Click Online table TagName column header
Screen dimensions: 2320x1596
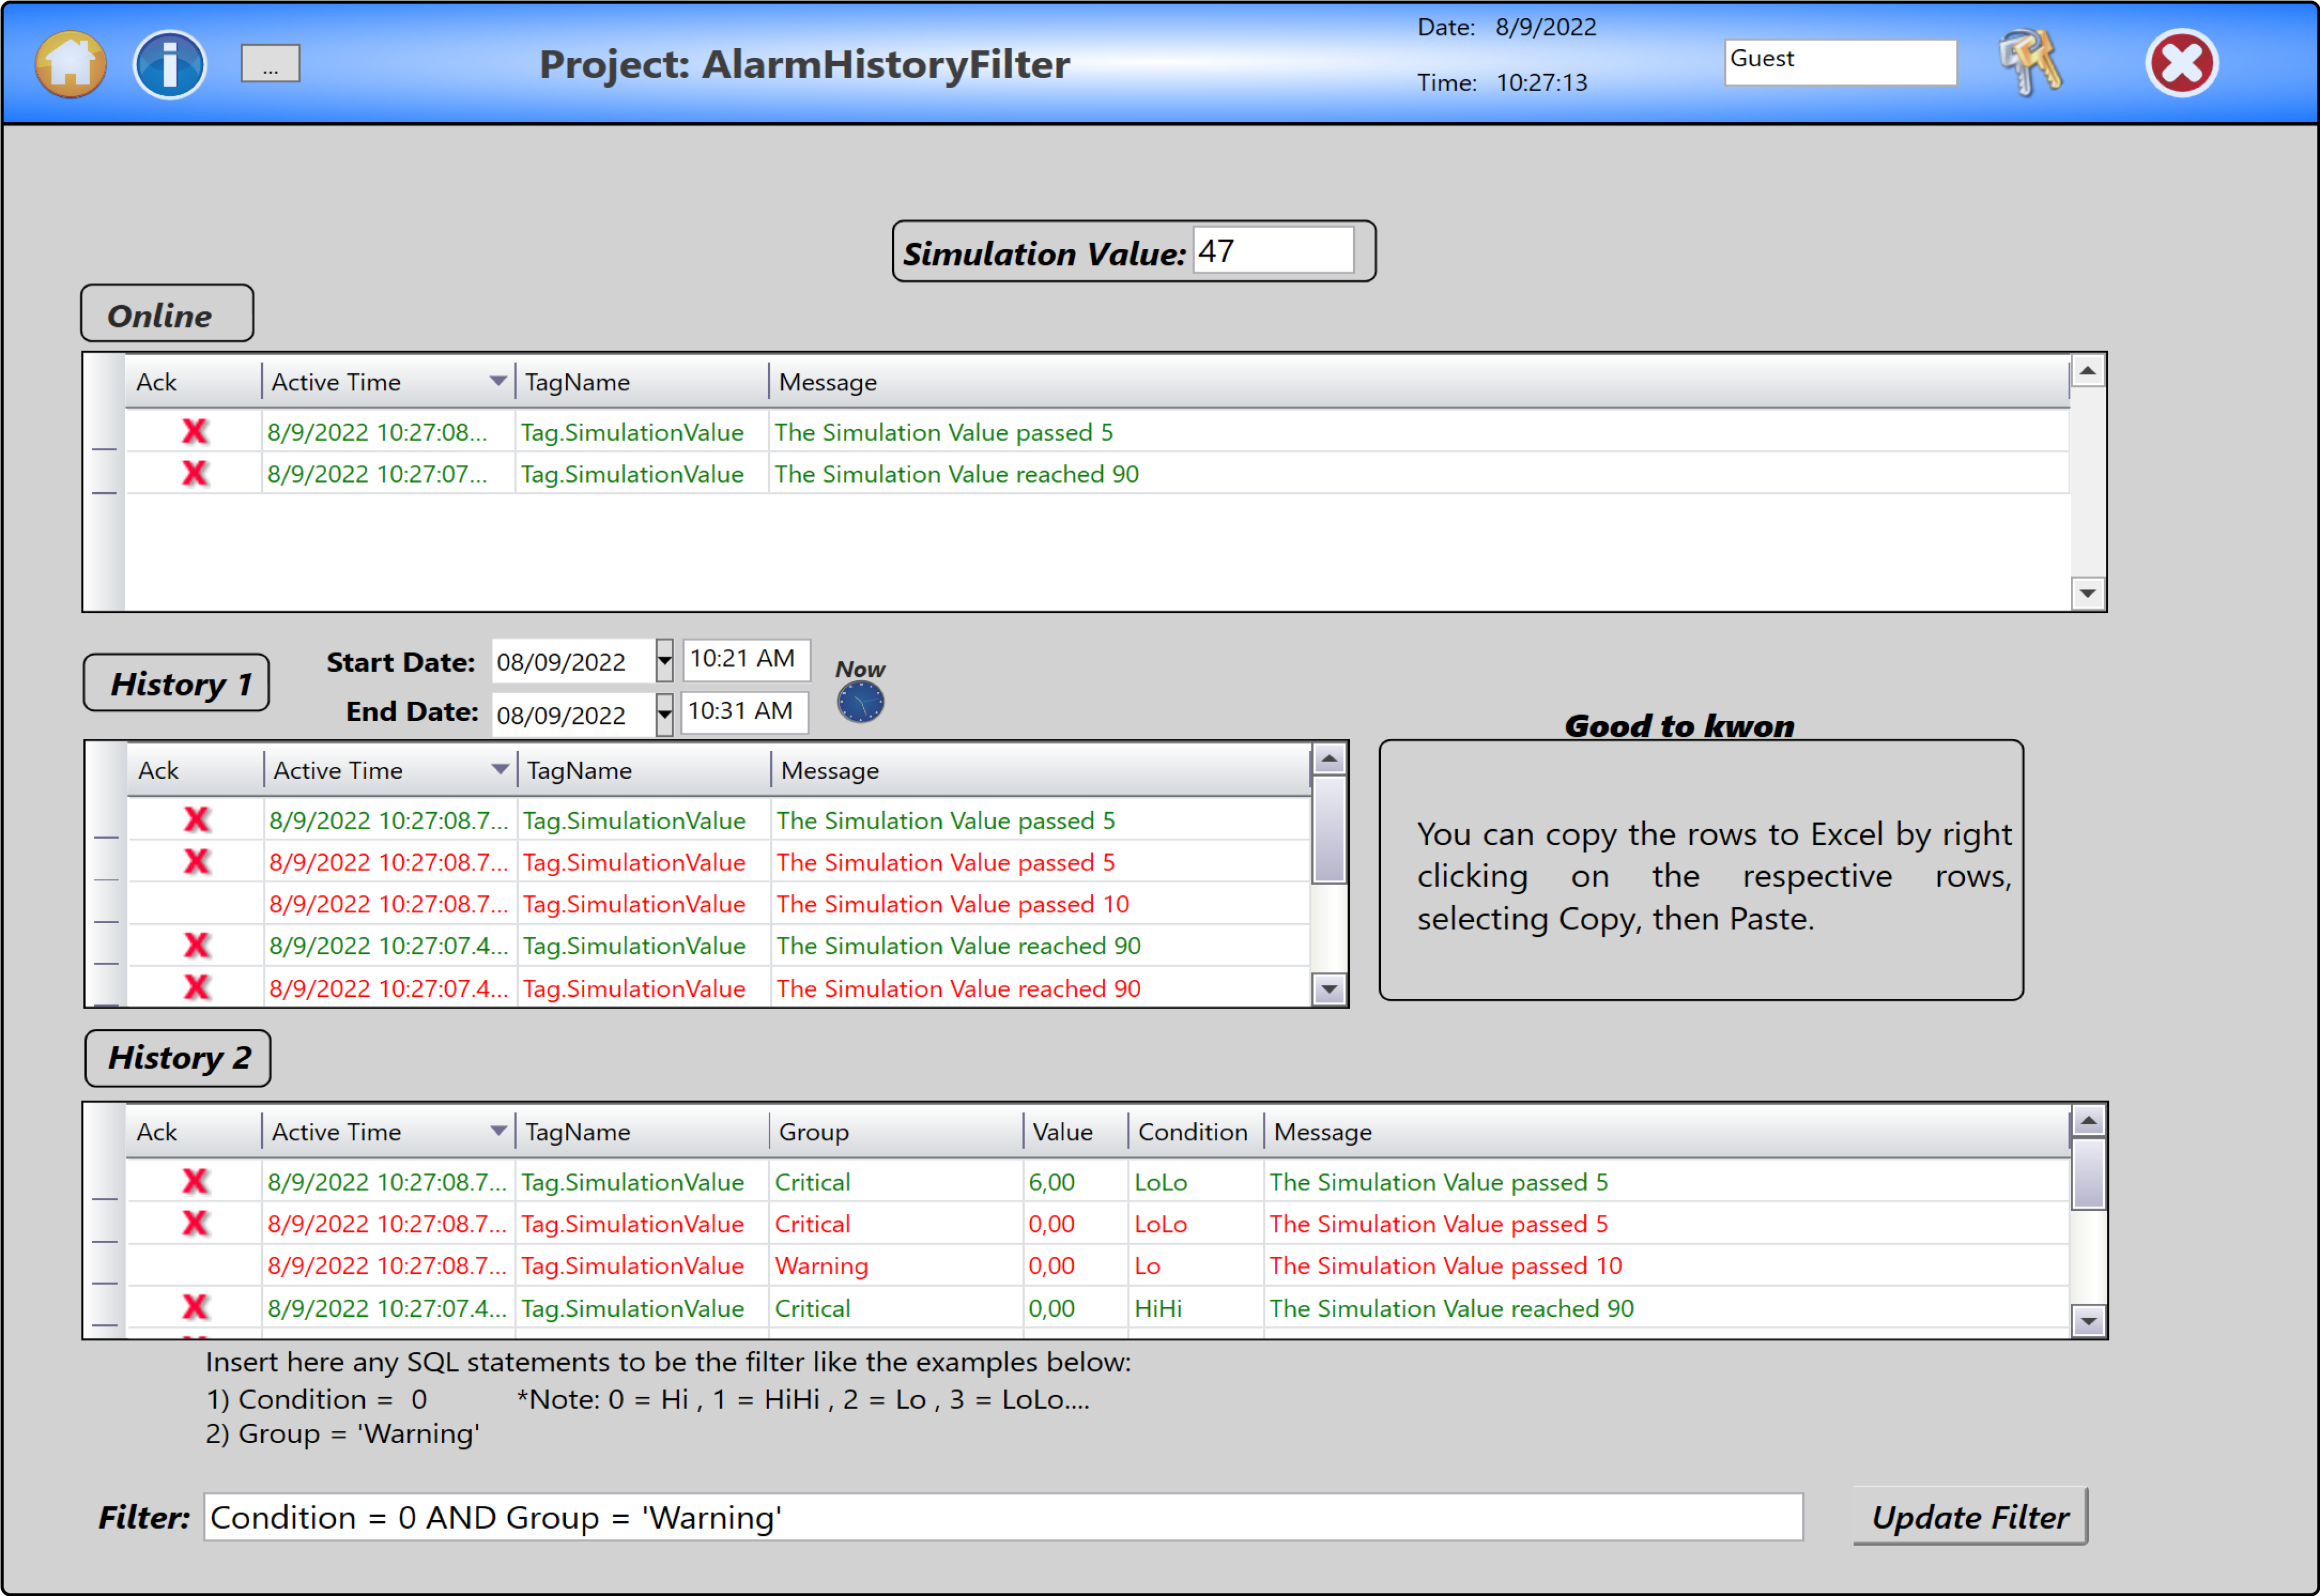[642, 382]
